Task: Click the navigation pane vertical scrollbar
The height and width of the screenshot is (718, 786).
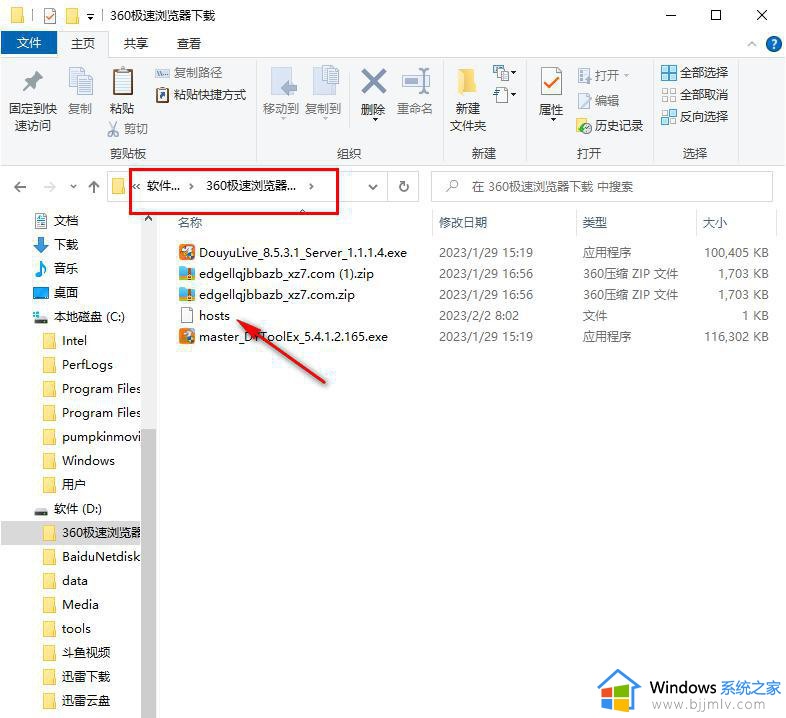Action: (148, 573)
